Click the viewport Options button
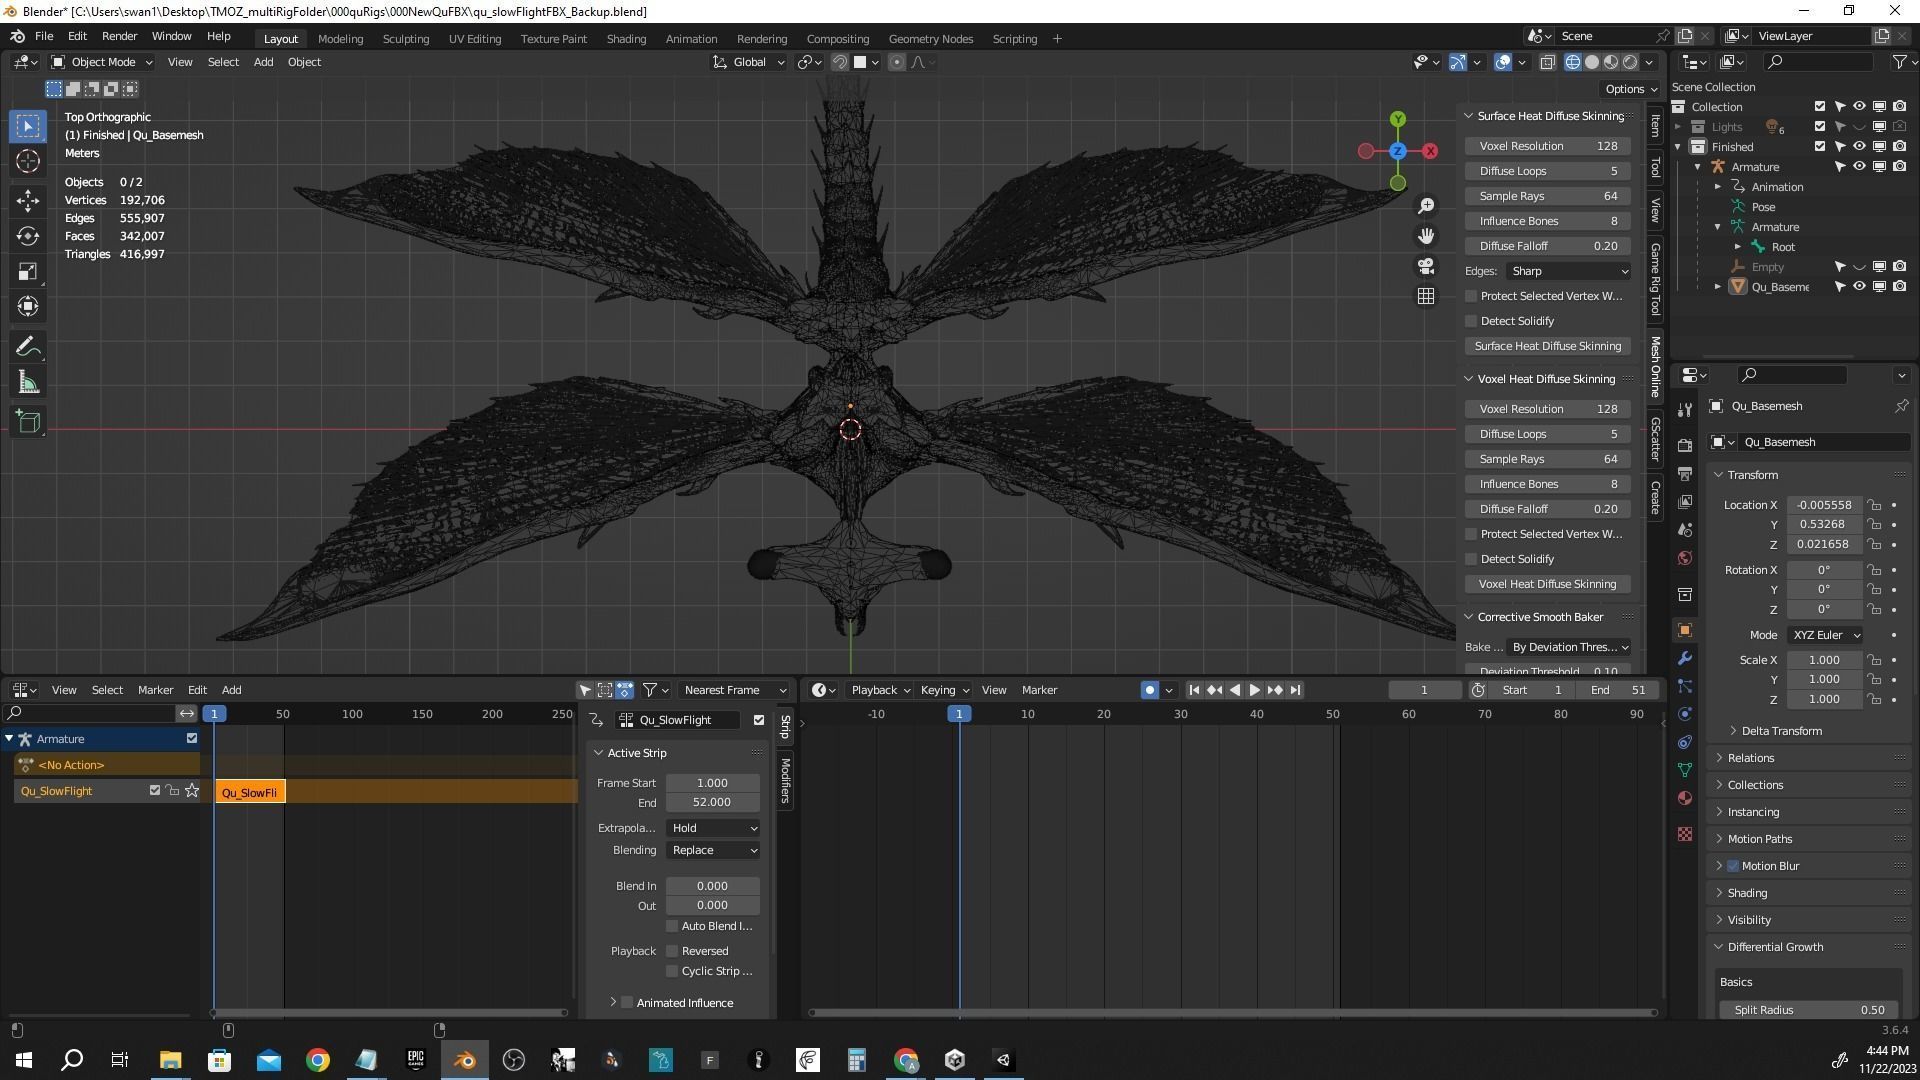The image size is (1920, 1080). [x=1630, y=89]
